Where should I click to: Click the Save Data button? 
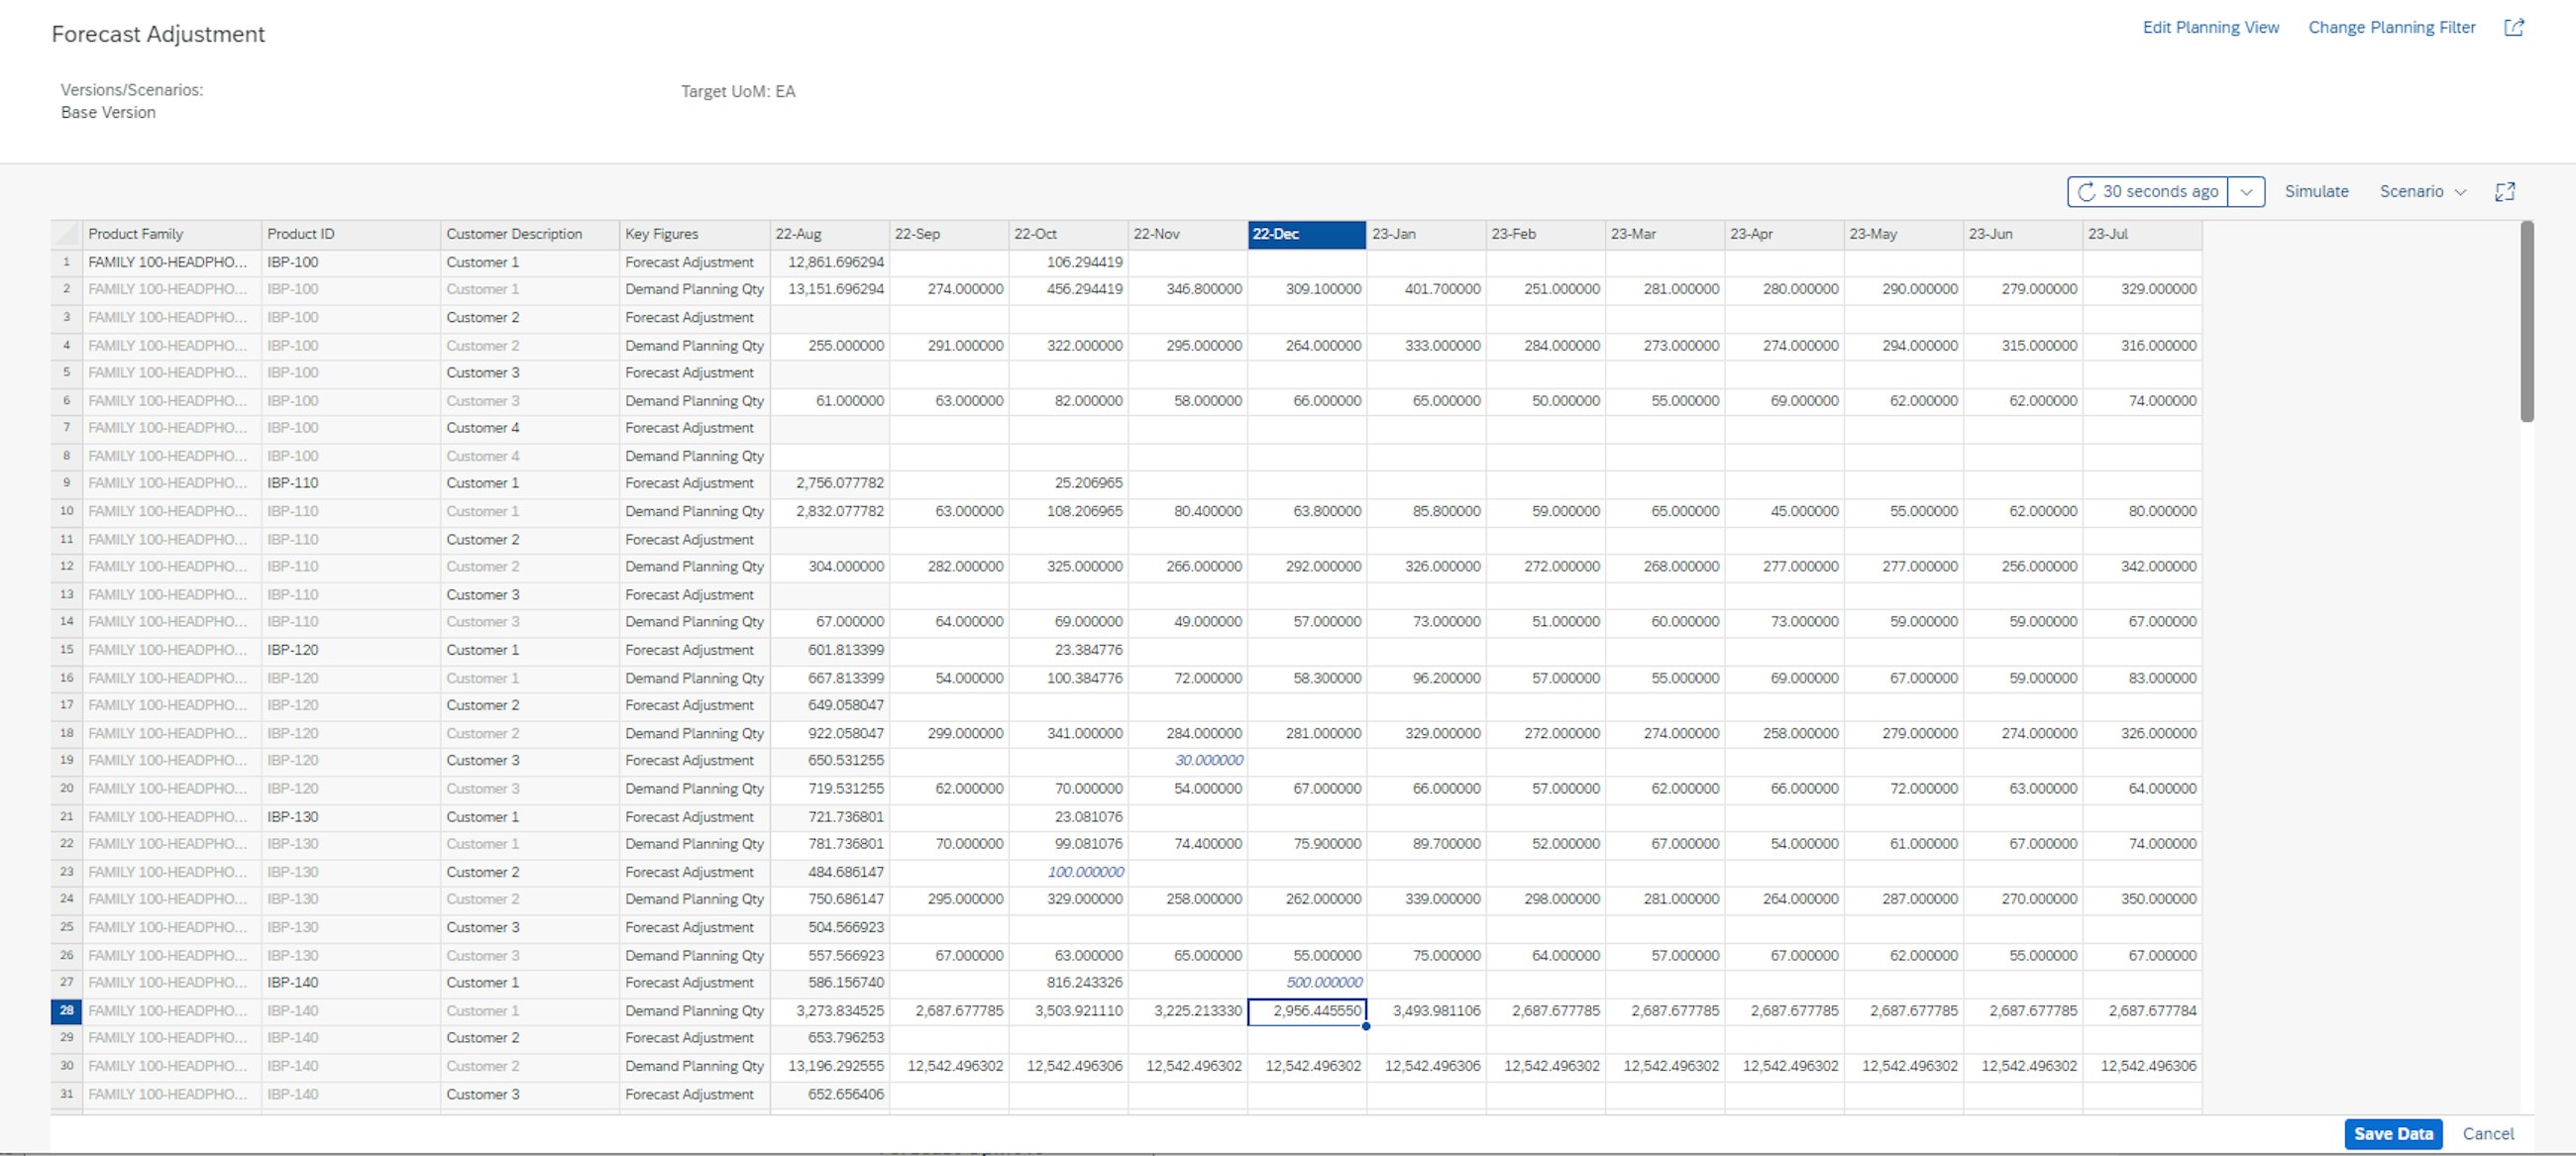(2394, 1134)
